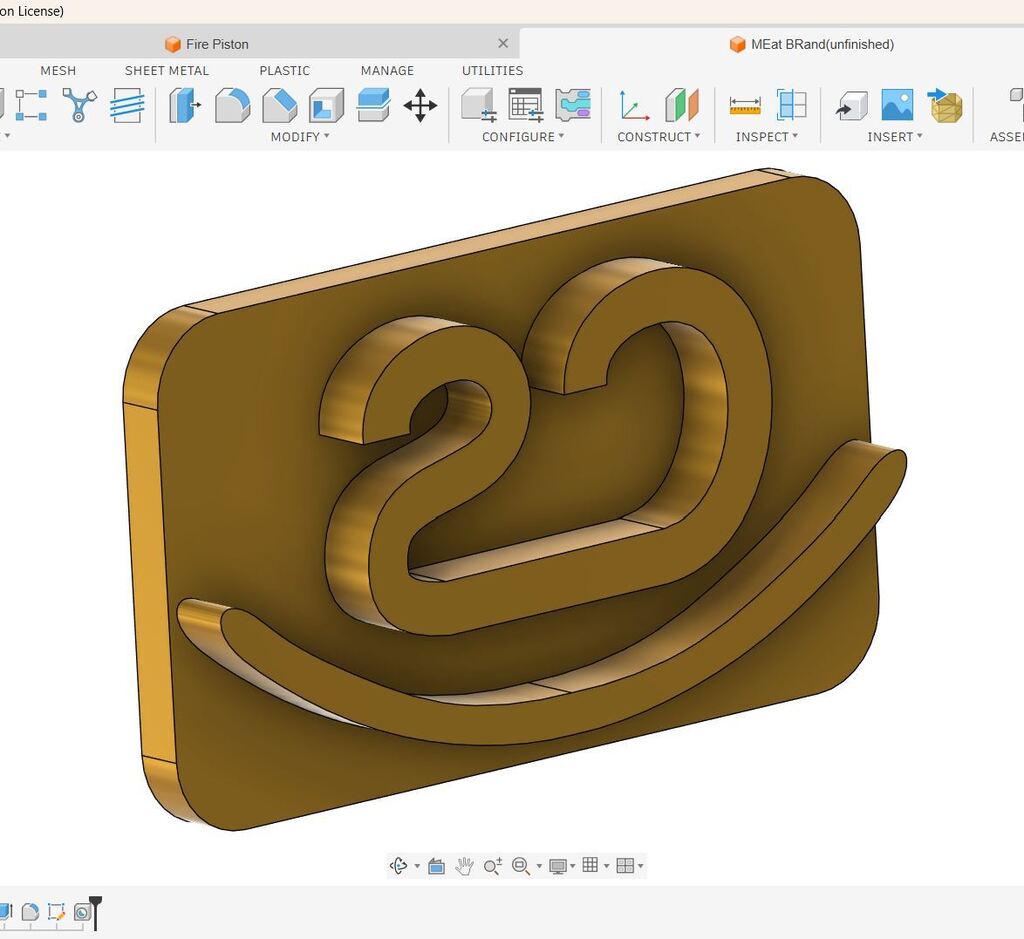This screenshot has width=1024, height=939.
Task: Select the Shell tool icon
Action: (x=327, y=105)
